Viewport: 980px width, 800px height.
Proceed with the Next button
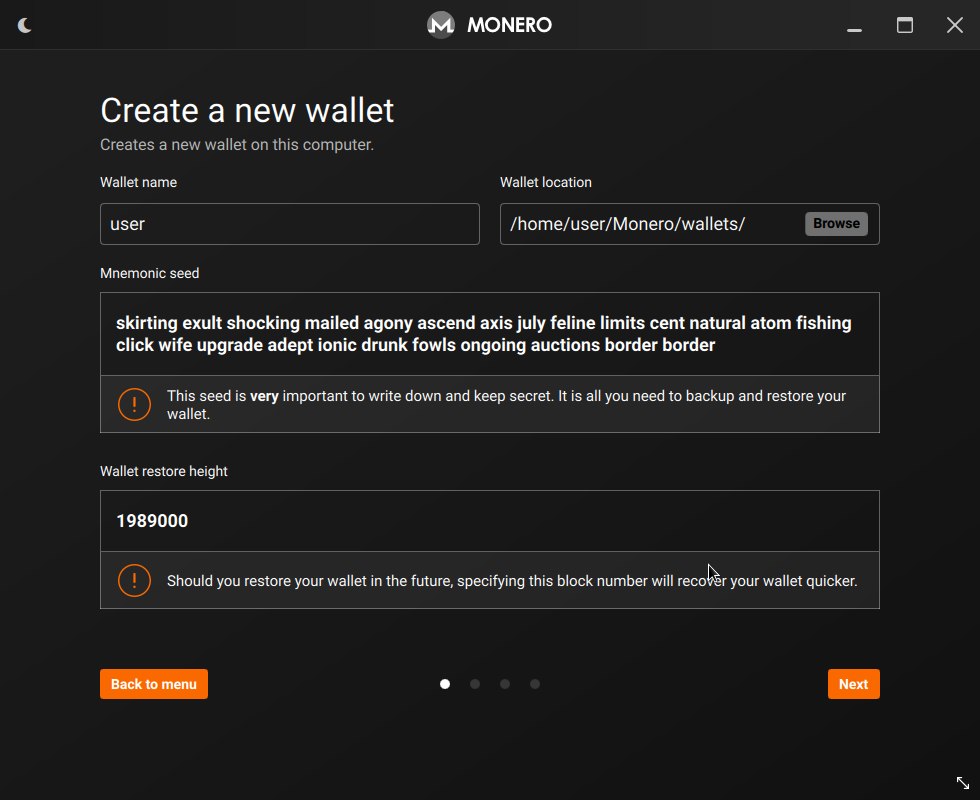tap(853, 684)
